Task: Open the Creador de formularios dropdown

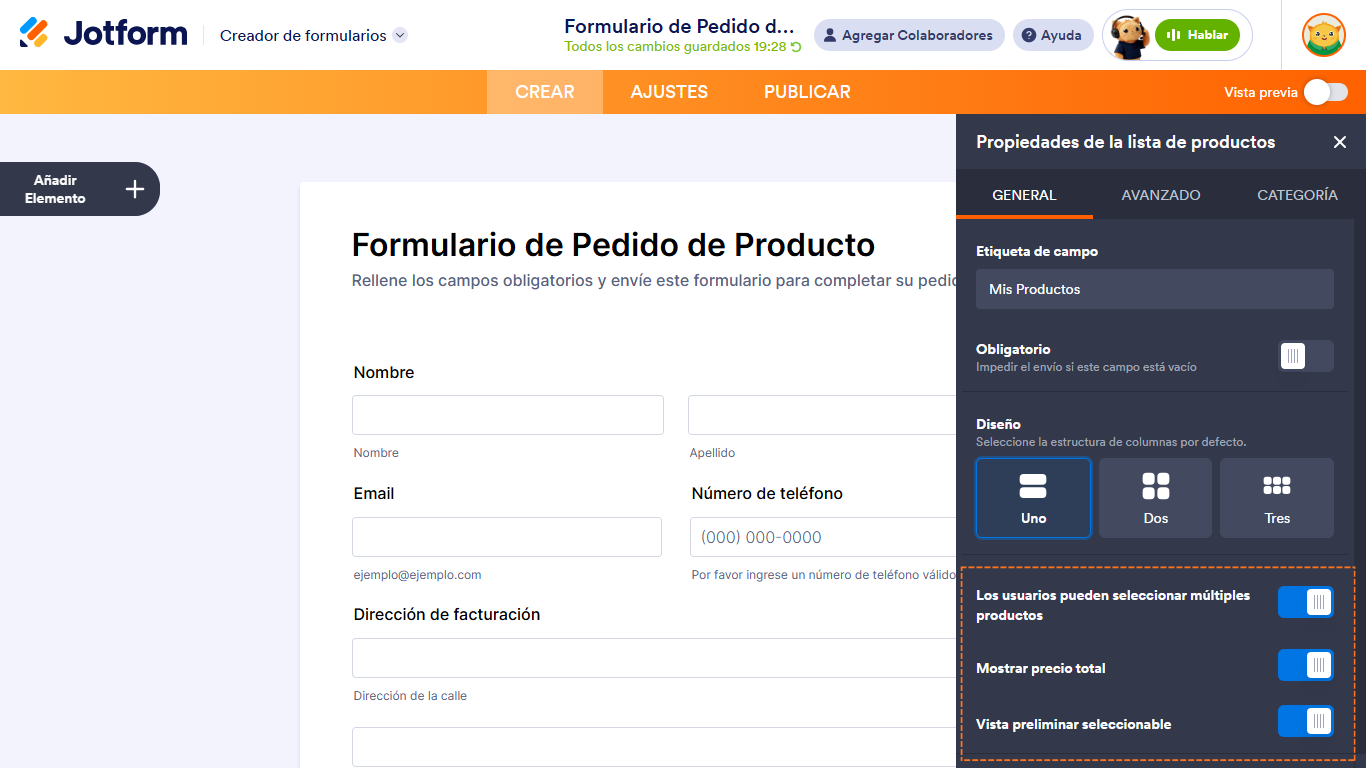Action: click(x=313, y=35)
